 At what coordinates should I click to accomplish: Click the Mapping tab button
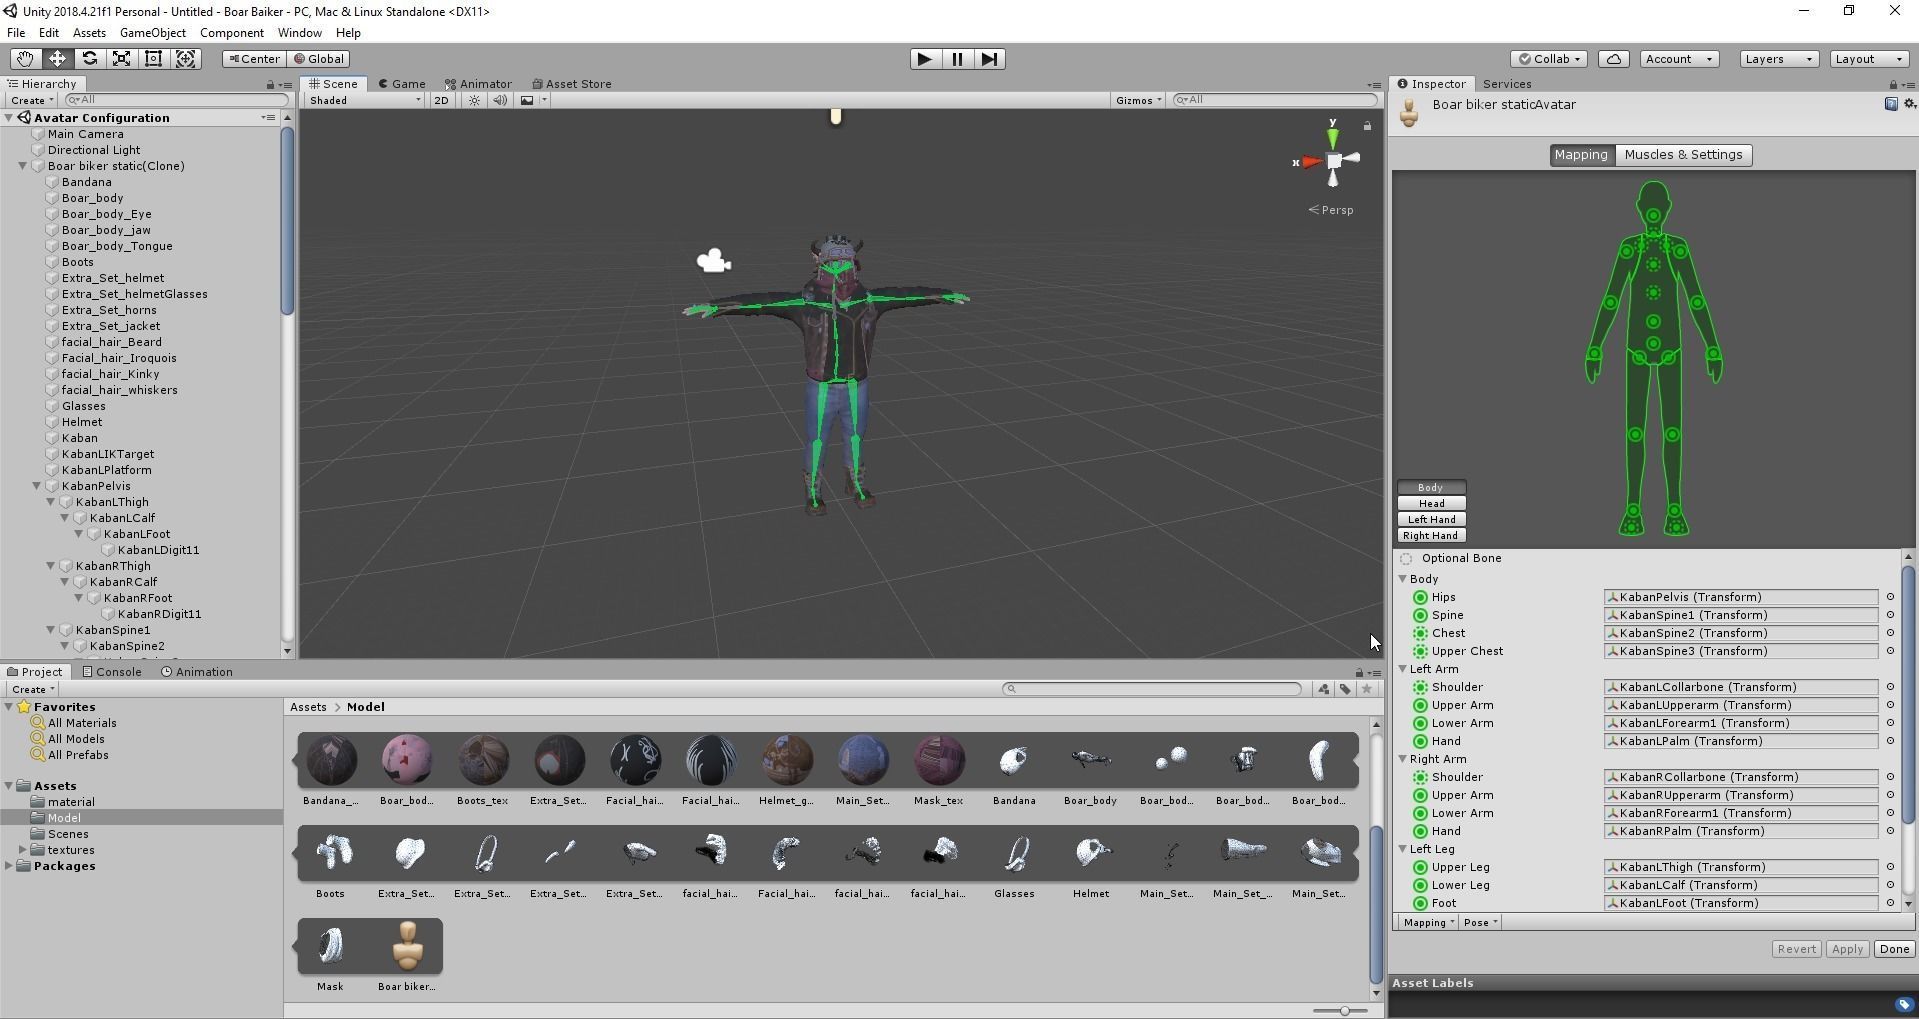(x=1581, y=155)
